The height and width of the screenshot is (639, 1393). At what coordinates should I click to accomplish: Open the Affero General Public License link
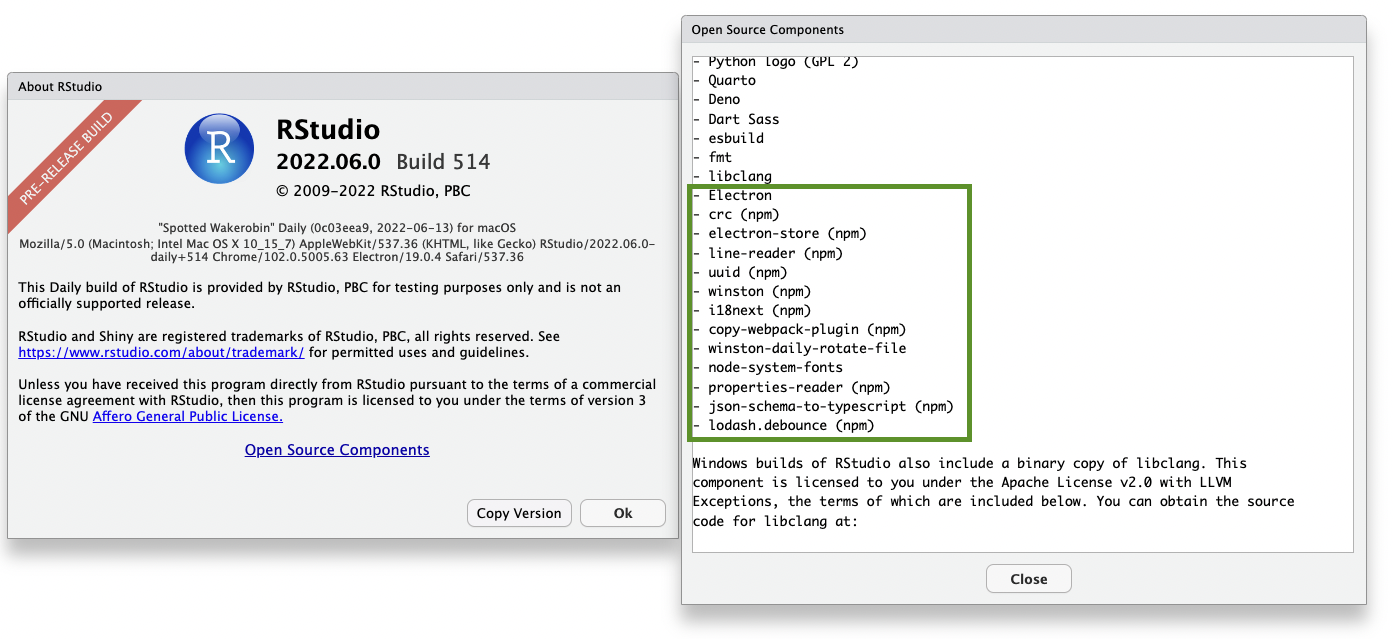187,416
